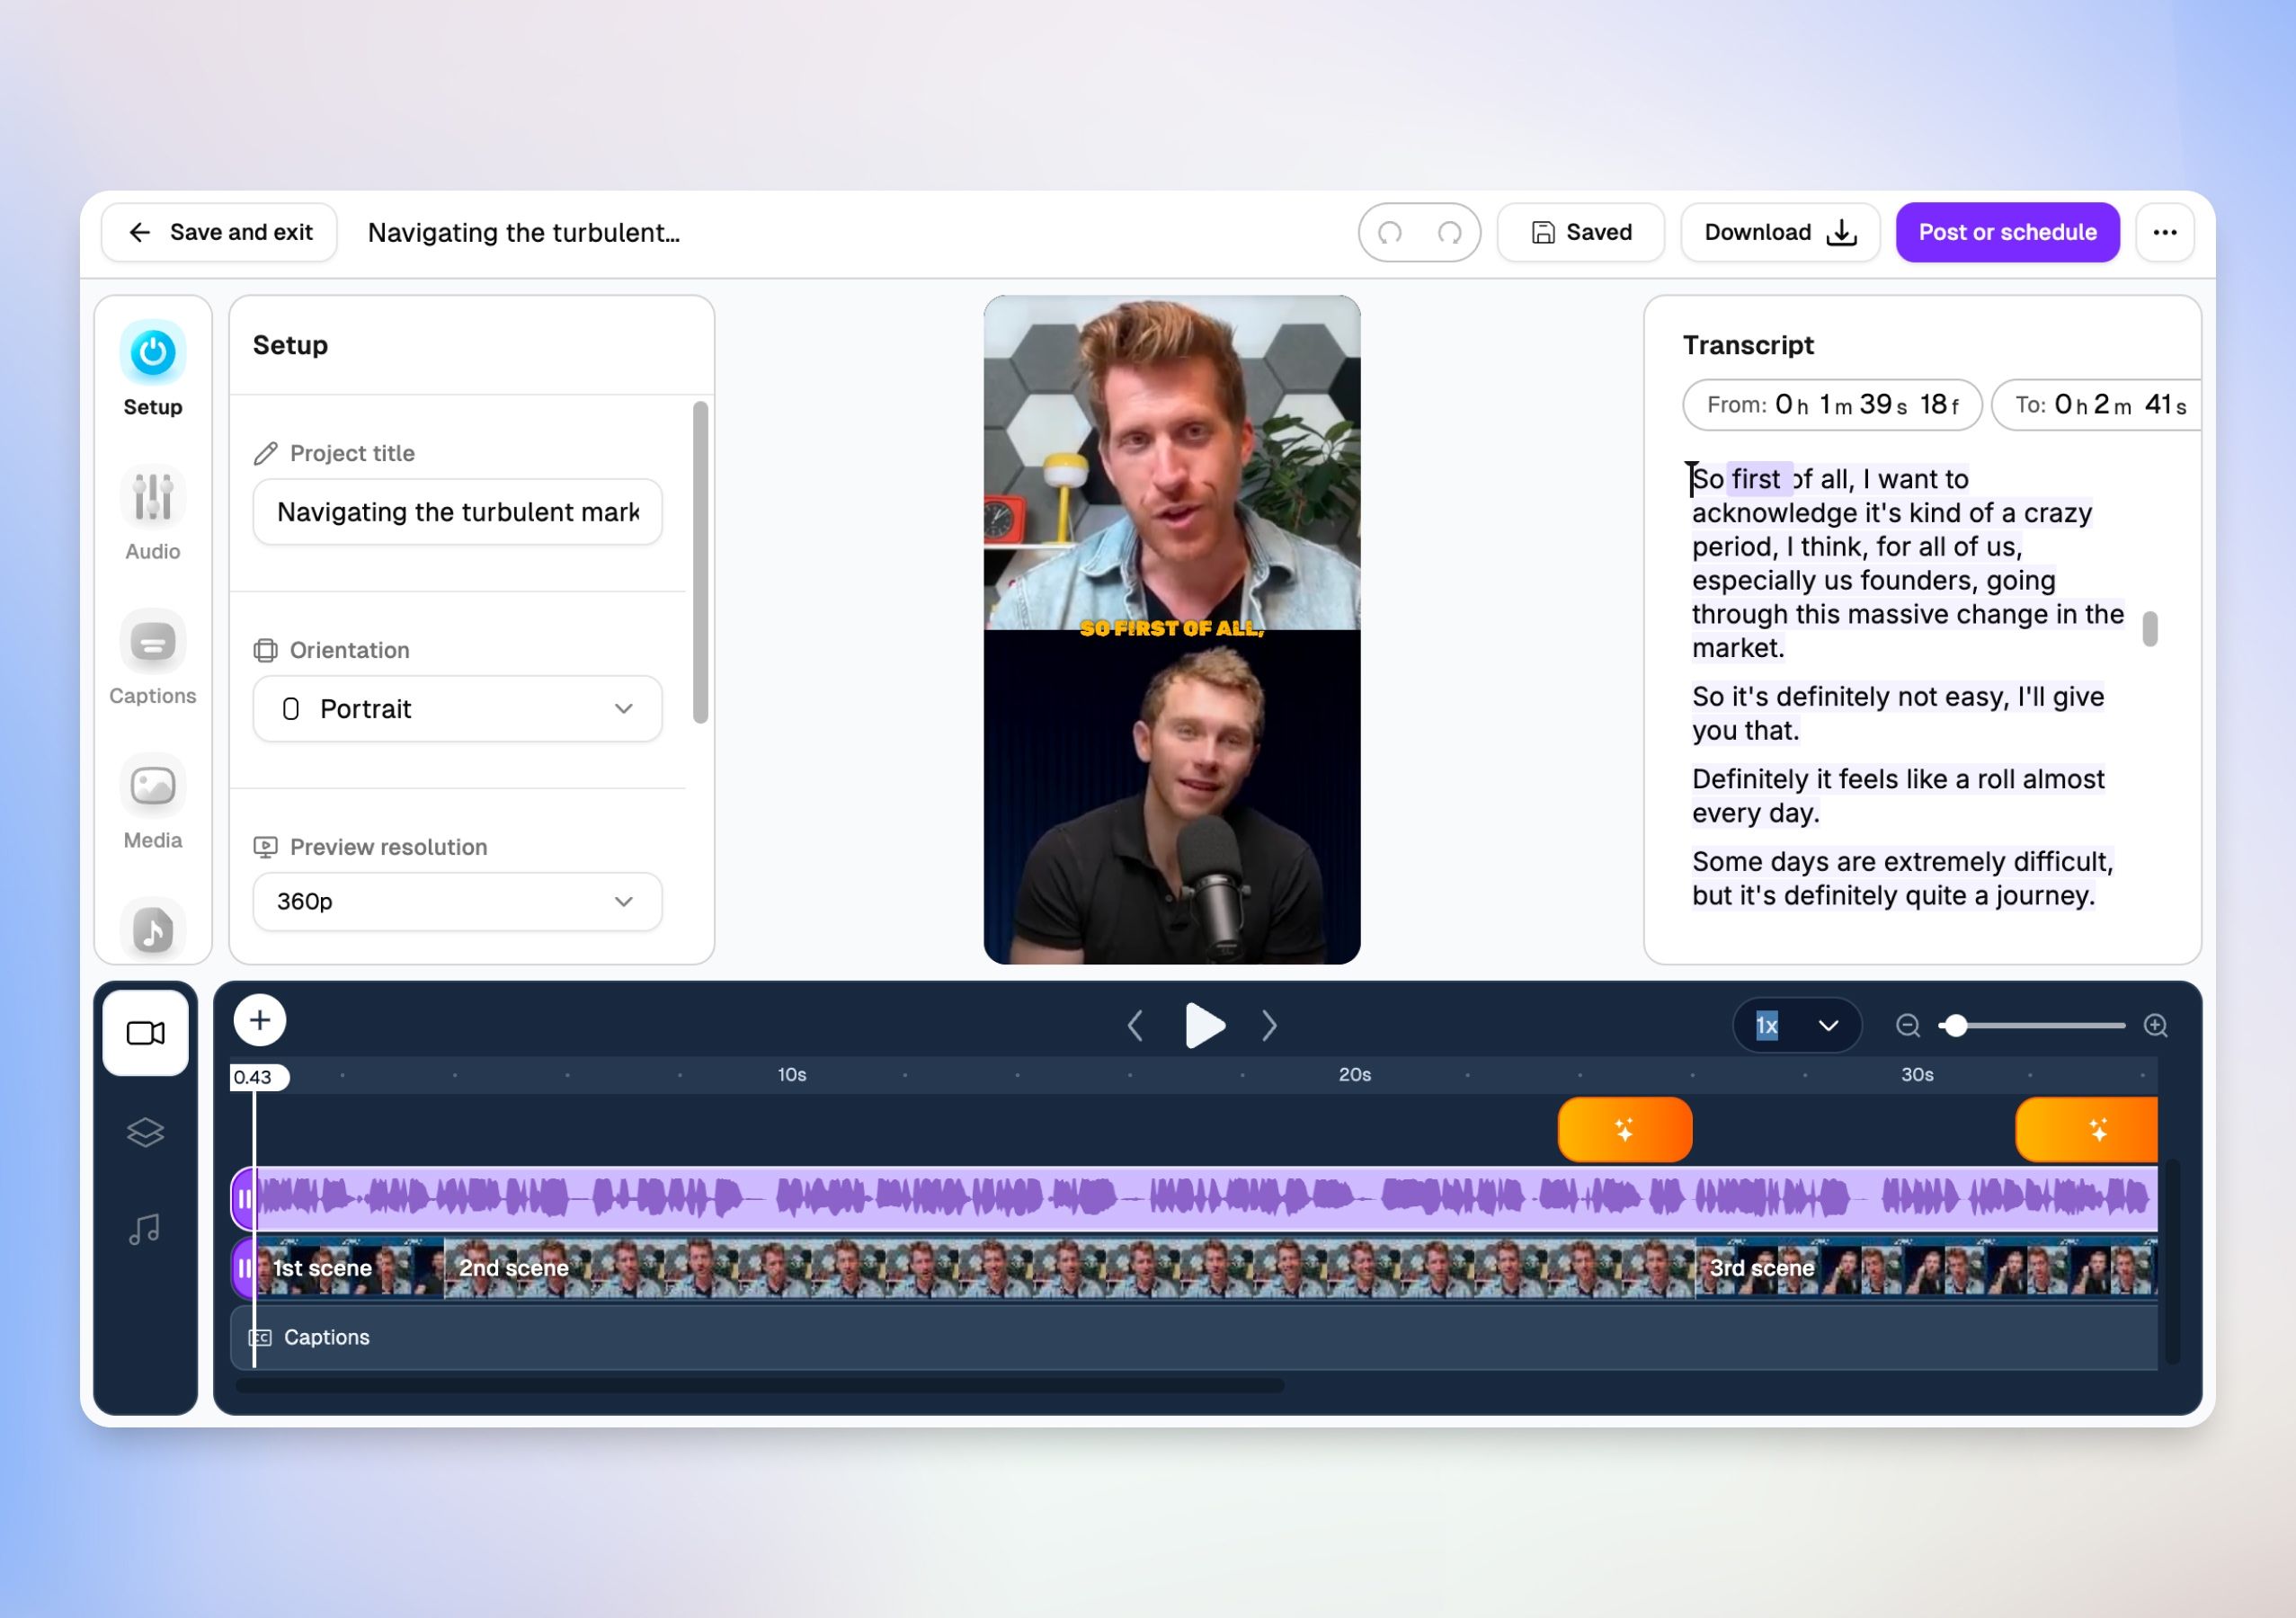Viewport: 2296px width, 1618px height.
Task: Go to next scene arrow
Action: click(x=1270, y=1025)
